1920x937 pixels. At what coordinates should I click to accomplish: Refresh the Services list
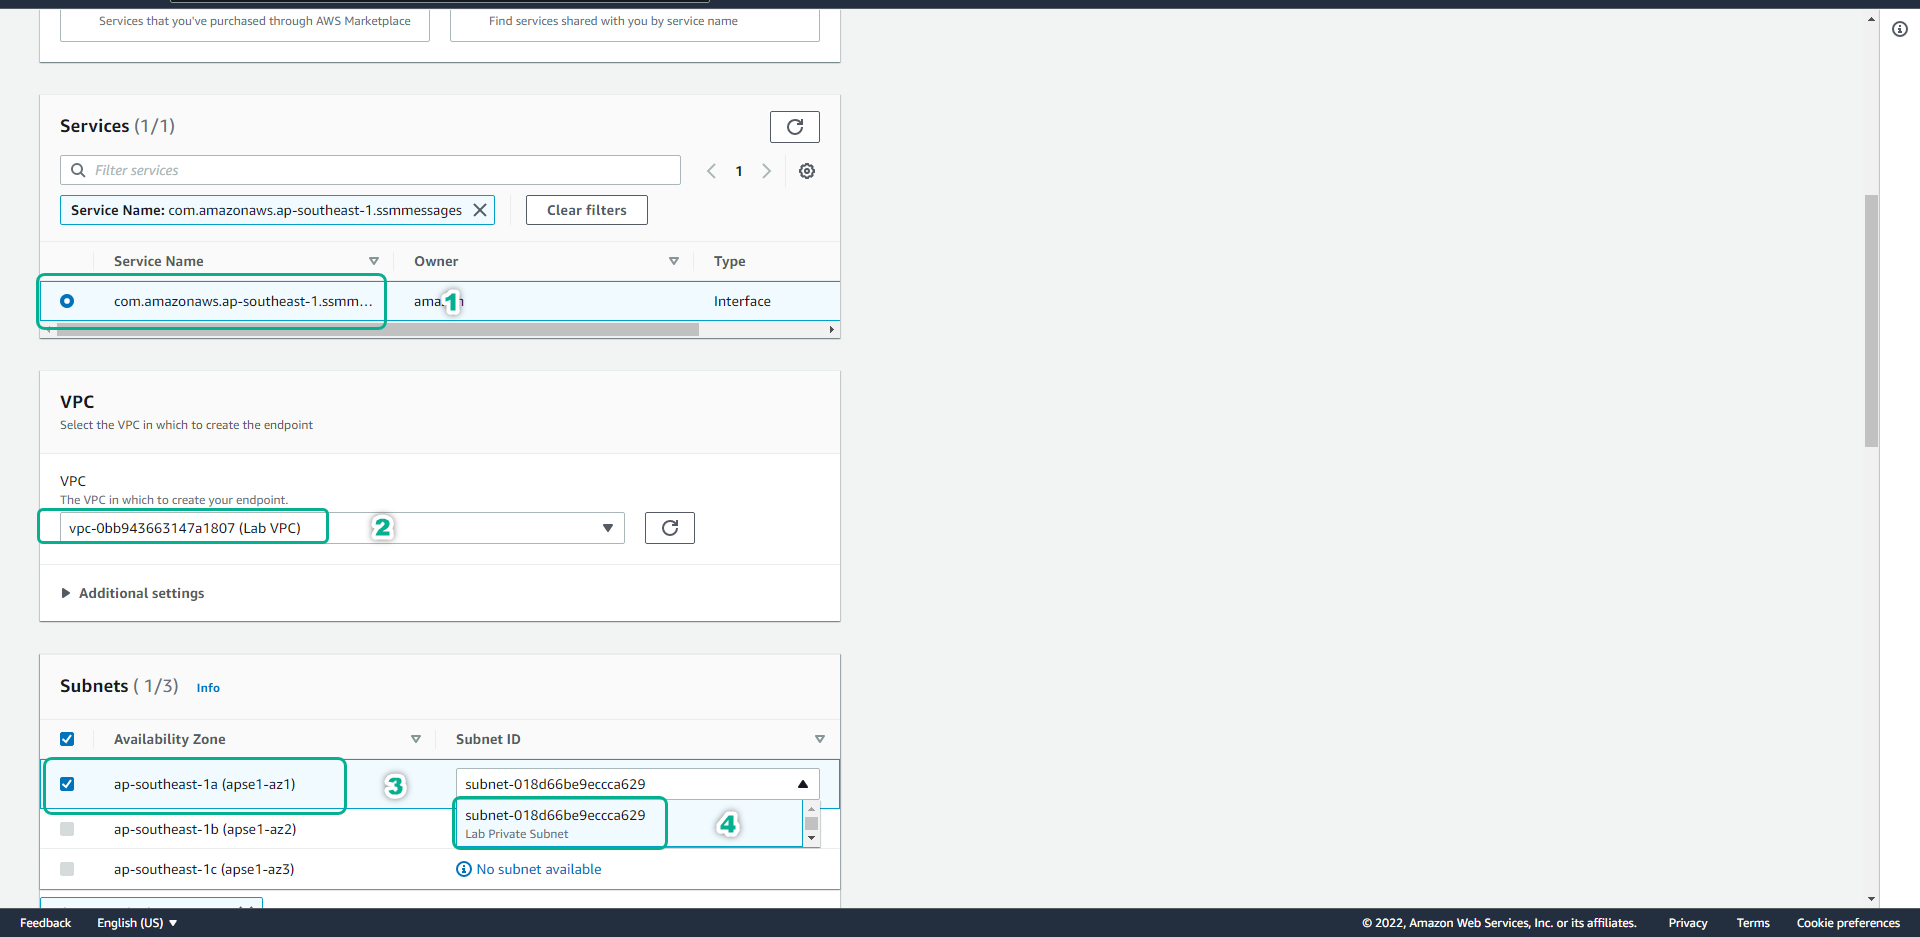[x=794, y=127]
